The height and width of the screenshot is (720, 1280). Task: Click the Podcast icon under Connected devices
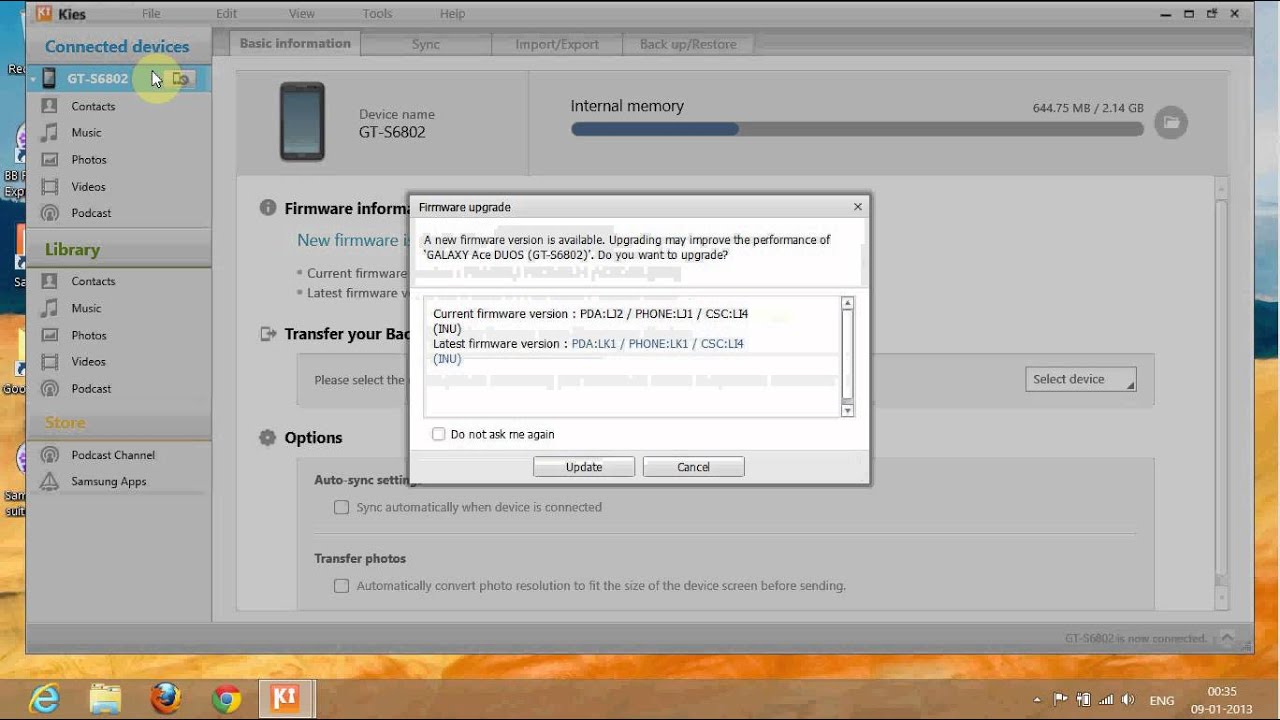(49, 213)
